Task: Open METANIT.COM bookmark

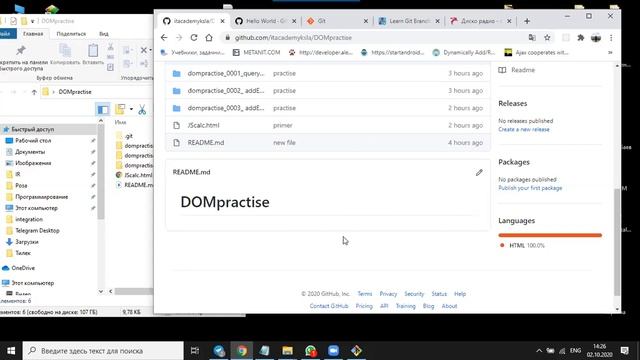Action: pyautogui.click(x=256, y=53)
